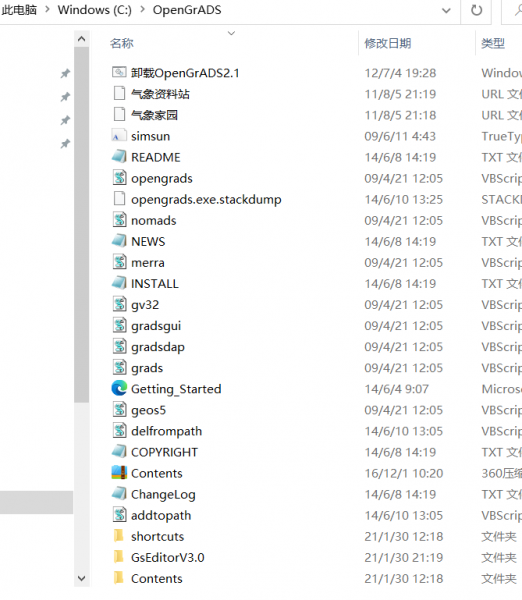
Task: Select the opengrads VBScript file icon
Action: point(119,178)
